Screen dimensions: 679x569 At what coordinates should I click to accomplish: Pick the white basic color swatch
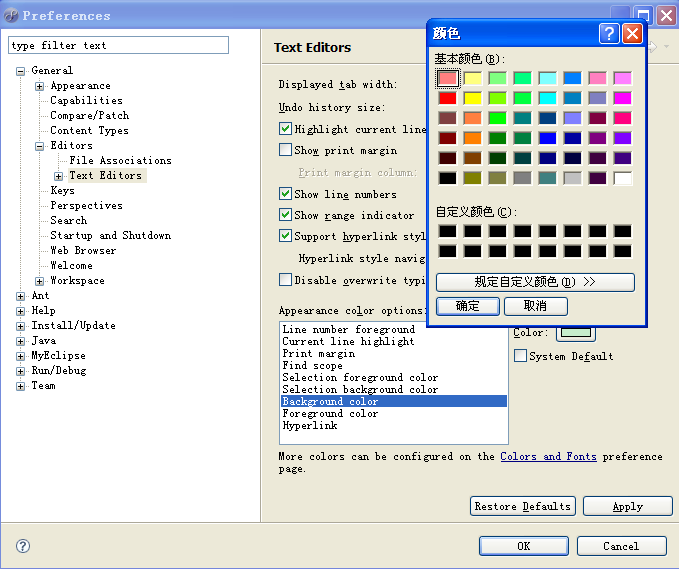click(x=622, y=178)
